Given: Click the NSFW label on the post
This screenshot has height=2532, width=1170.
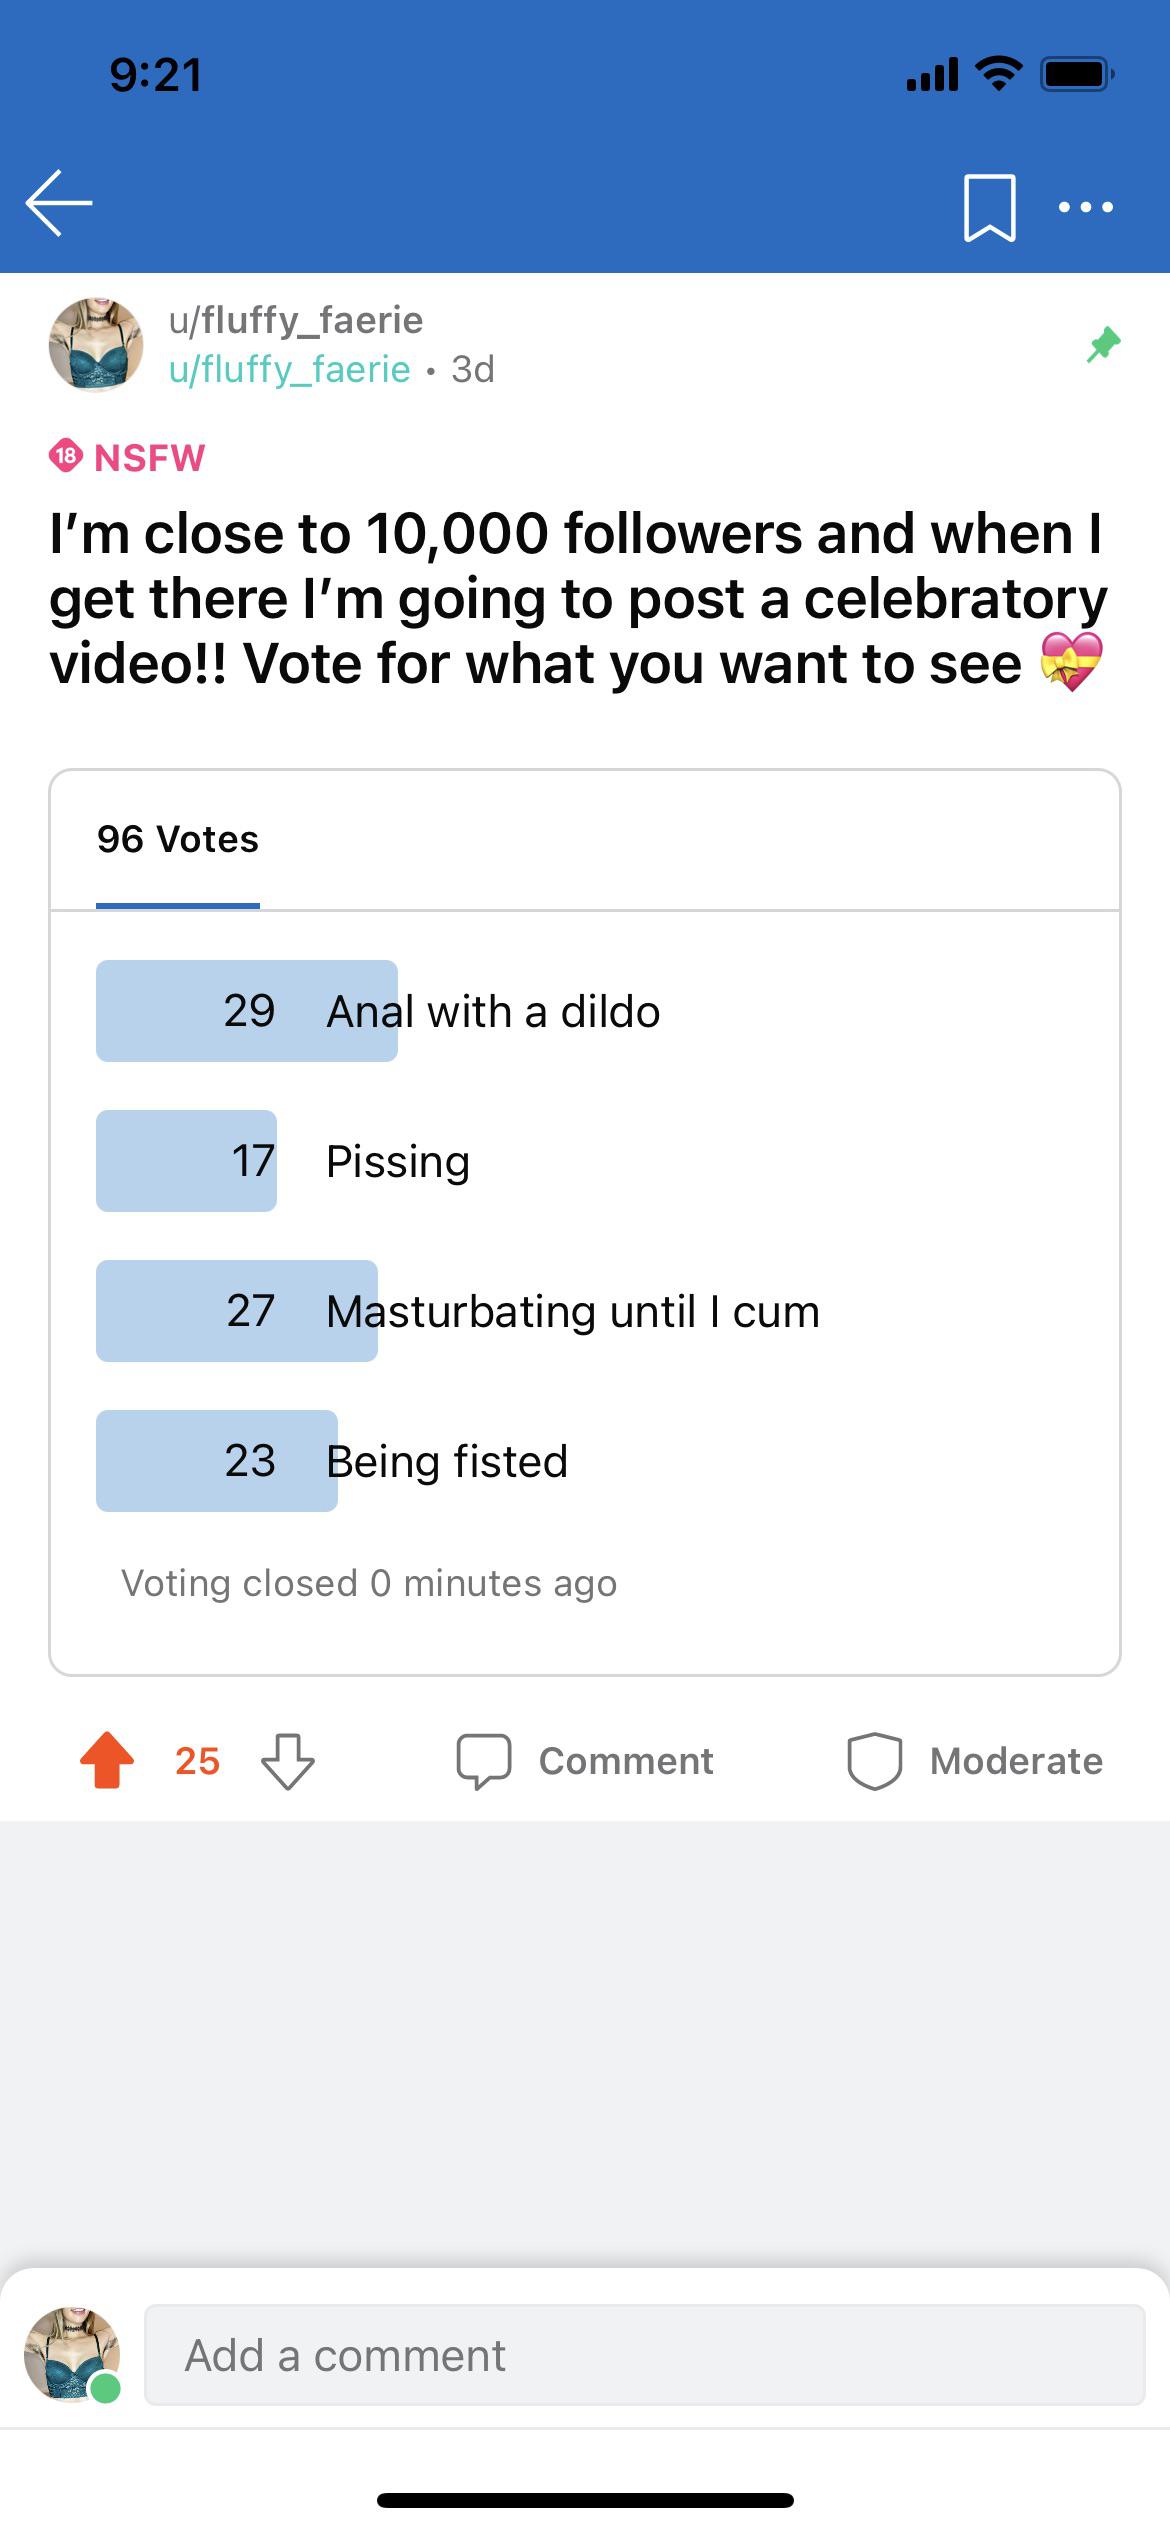Looking at the screenshot, I should pos(130,456).
